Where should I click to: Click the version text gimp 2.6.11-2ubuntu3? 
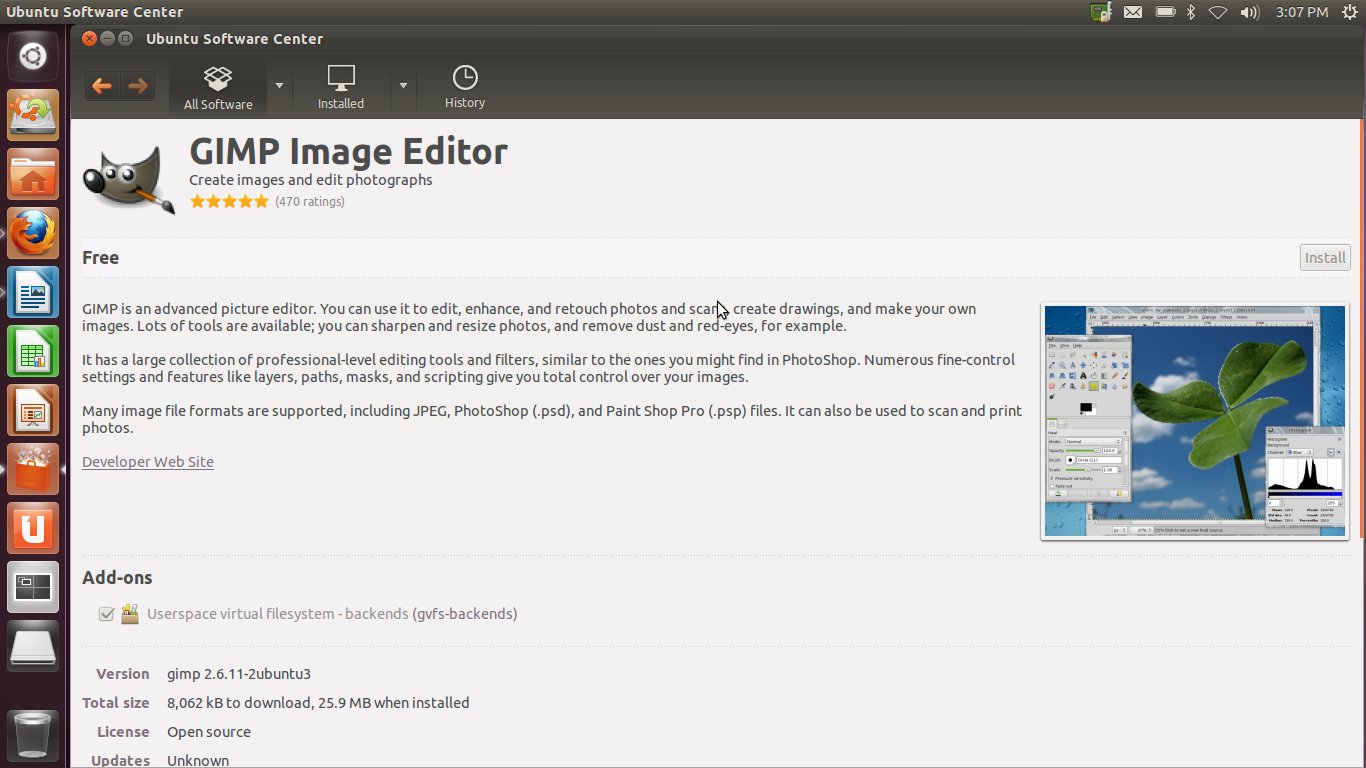239,674
